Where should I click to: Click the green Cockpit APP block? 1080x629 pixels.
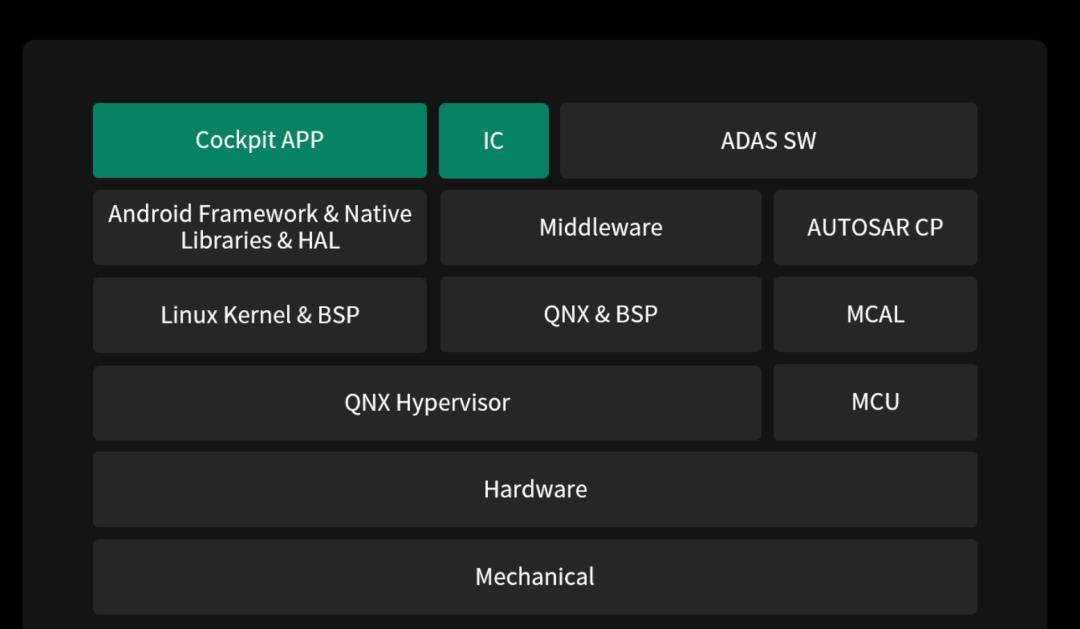260,140
